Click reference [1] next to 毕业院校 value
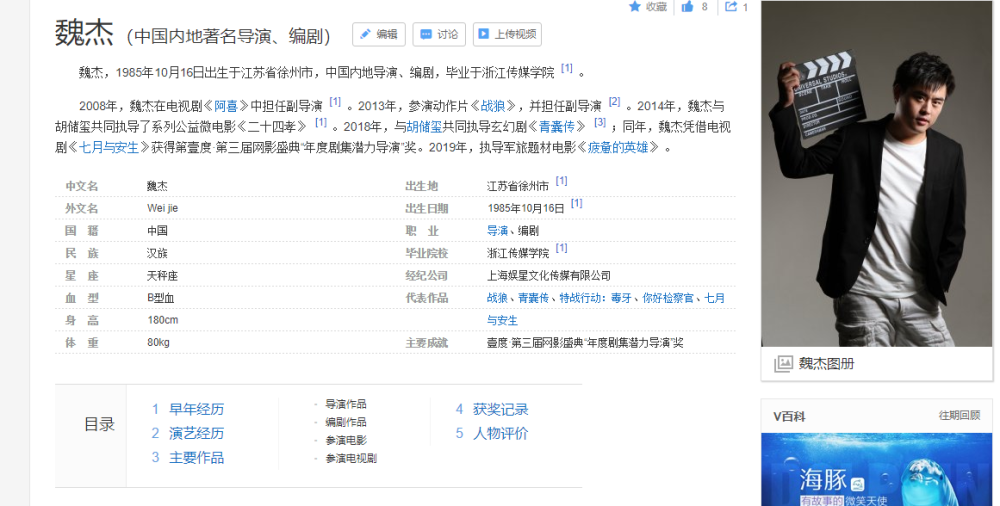The height and width of the screenshot is (506, 1000). (x=561, y=248)
